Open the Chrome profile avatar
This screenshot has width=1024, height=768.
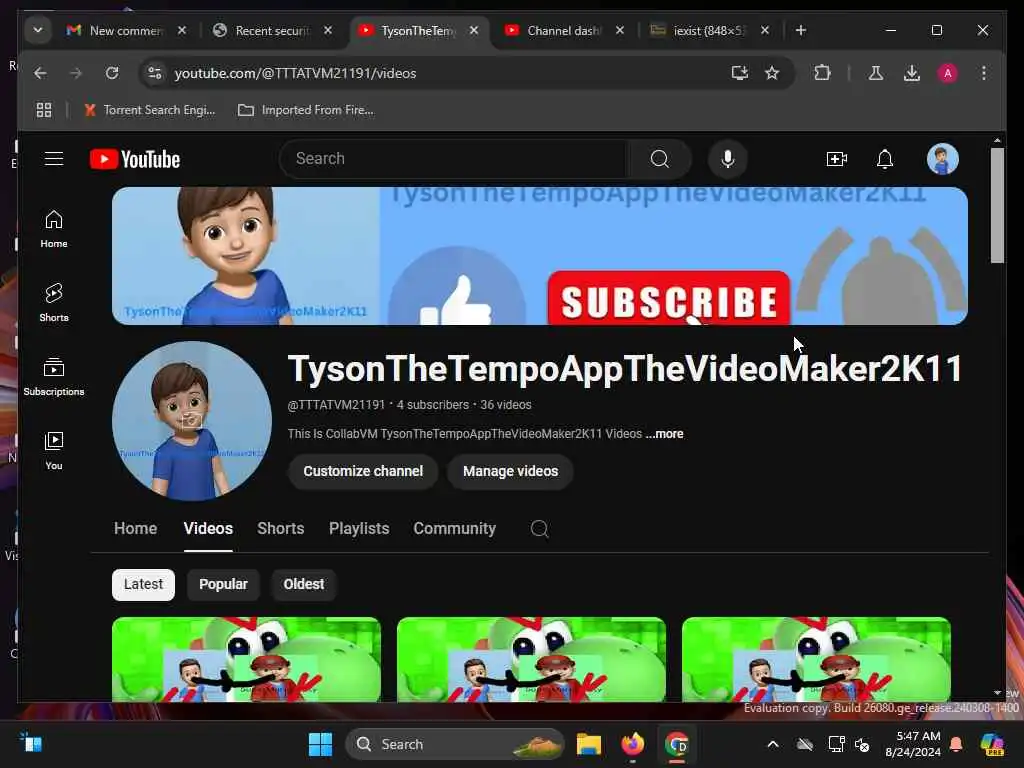tap(948, 73)
